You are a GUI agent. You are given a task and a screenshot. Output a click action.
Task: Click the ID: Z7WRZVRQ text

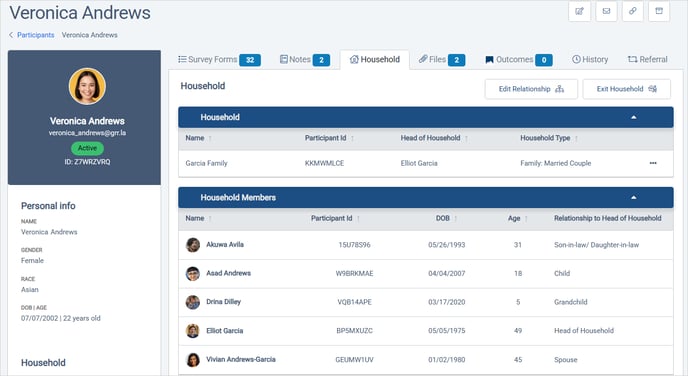(87, 162)
